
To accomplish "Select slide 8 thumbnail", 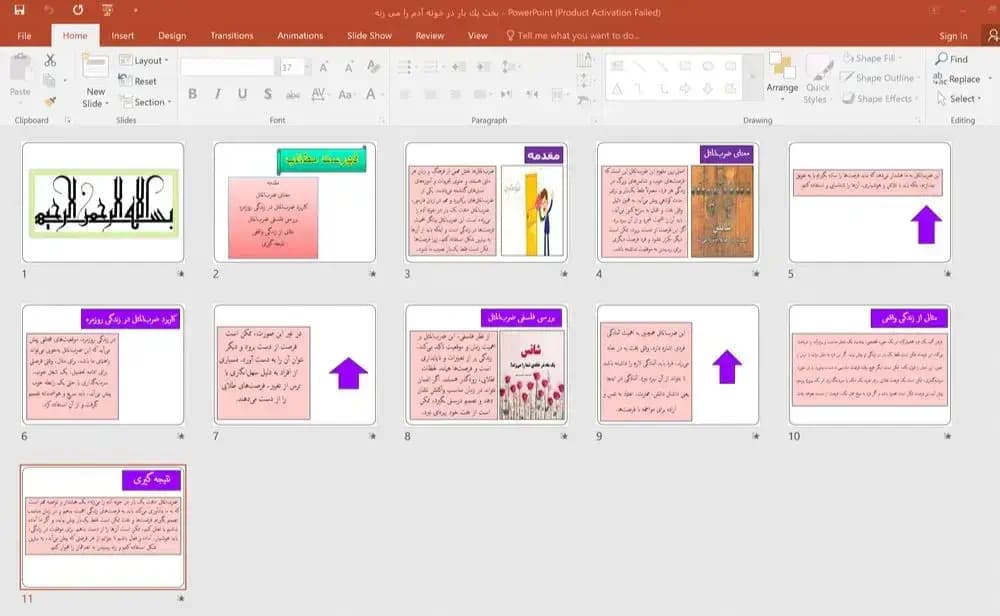I will click(x=486, y=365).
